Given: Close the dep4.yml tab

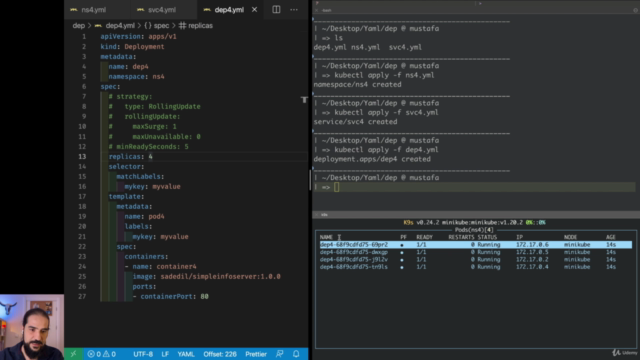Looking at the screenshot, I should [x=254, y=9].
